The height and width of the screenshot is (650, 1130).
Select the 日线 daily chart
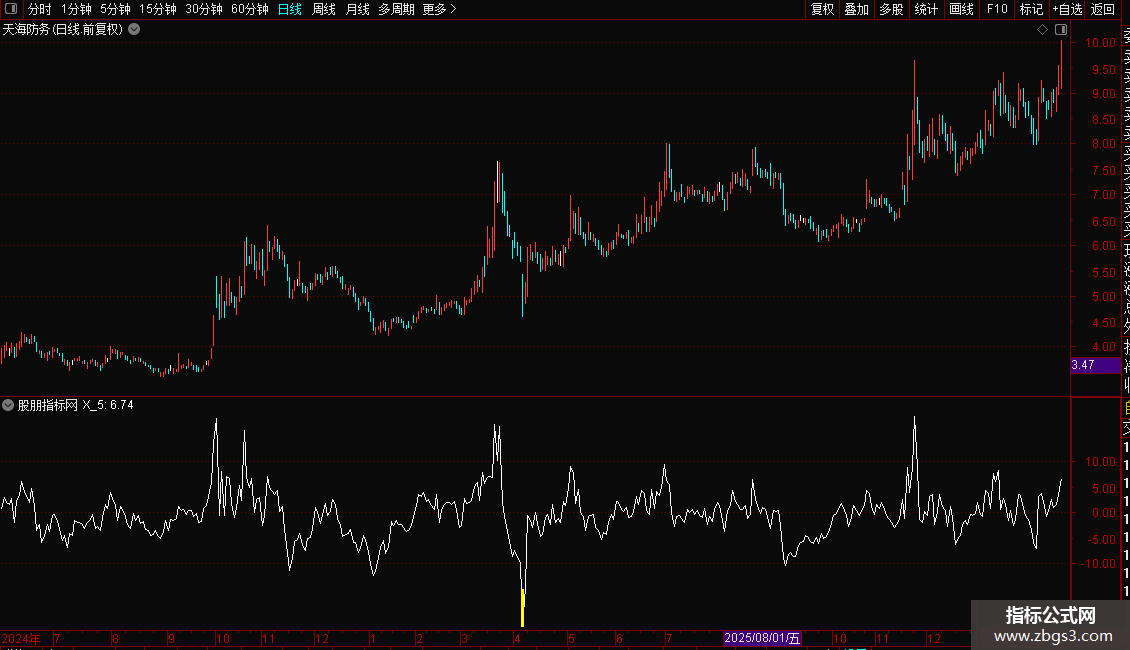[x=290, y=9]
